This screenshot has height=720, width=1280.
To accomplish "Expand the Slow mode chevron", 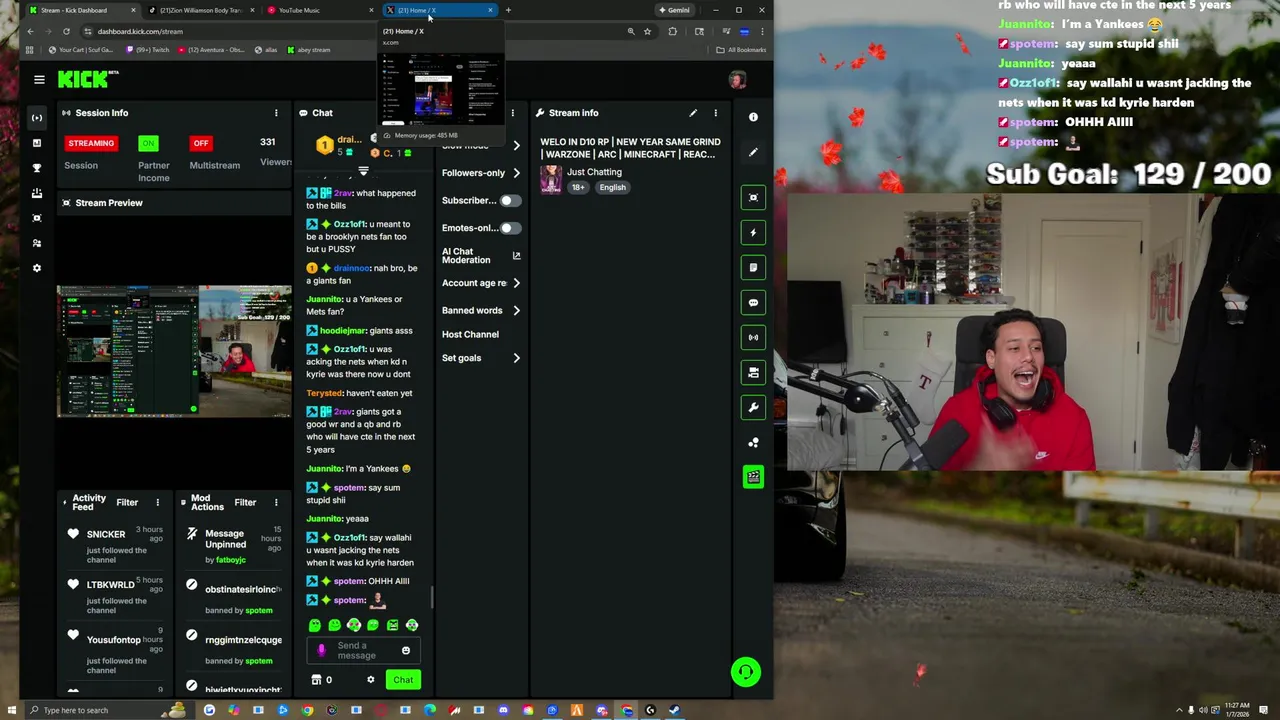I will 516,146.
